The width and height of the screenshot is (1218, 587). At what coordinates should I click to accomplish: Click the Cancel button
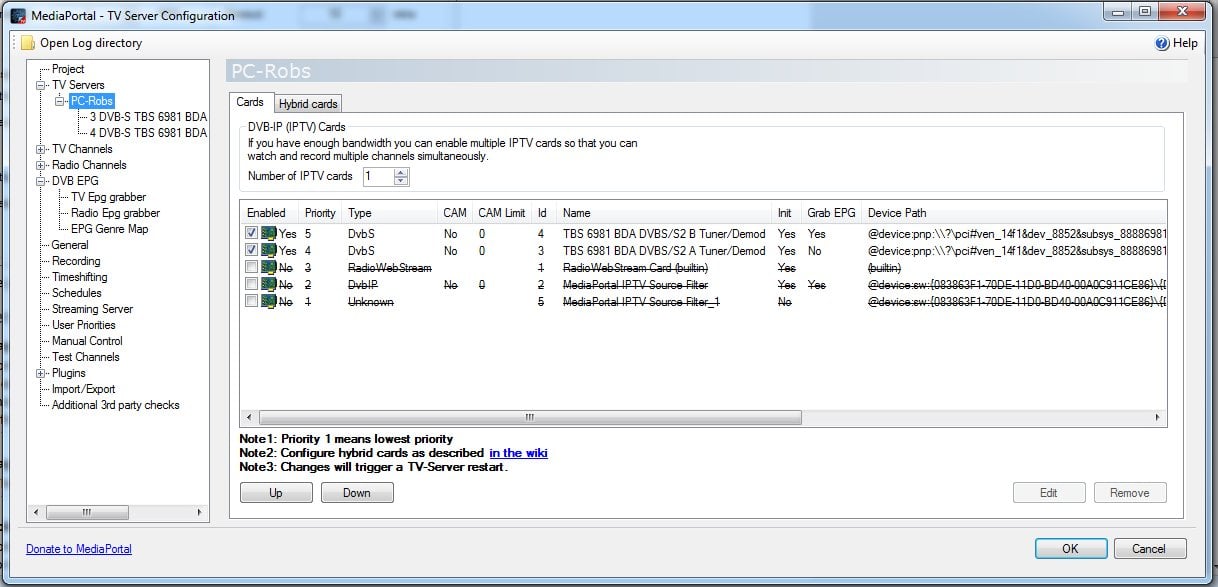click(x=1149, y=548)
